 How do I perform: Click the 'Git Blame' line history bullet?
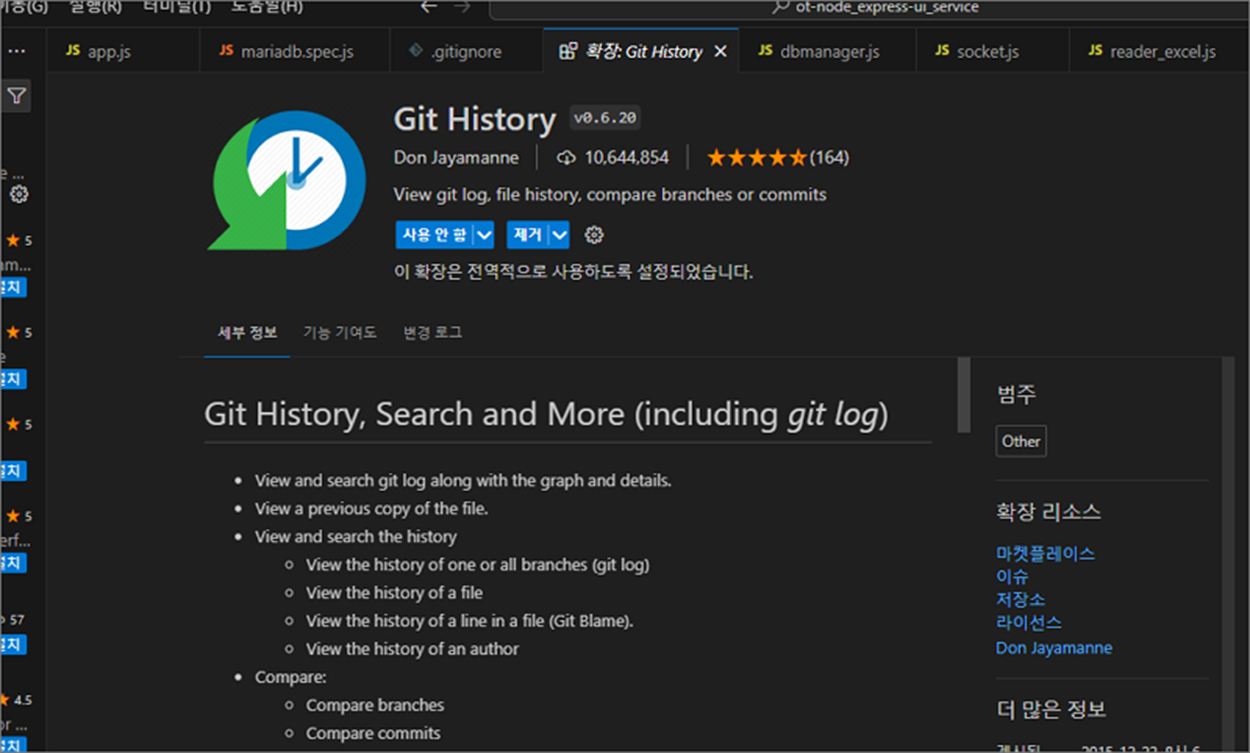click(x=470, y=621)
